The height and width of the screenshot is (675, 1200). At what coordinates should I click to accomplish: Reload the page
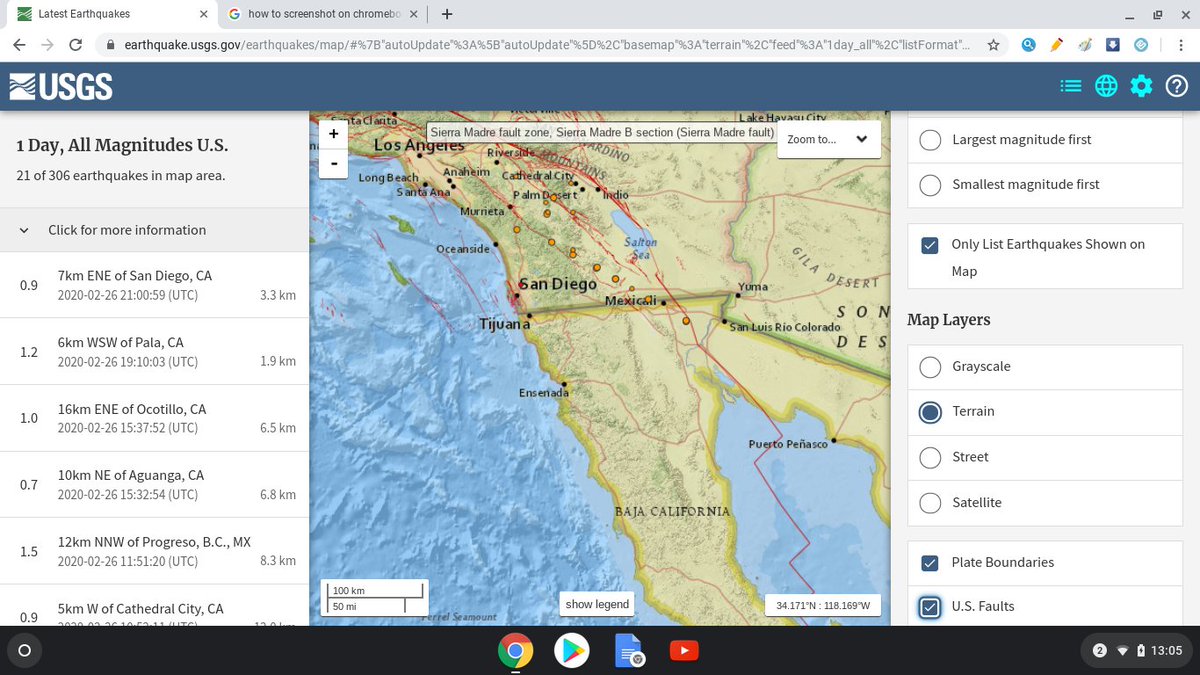(76, 45)
